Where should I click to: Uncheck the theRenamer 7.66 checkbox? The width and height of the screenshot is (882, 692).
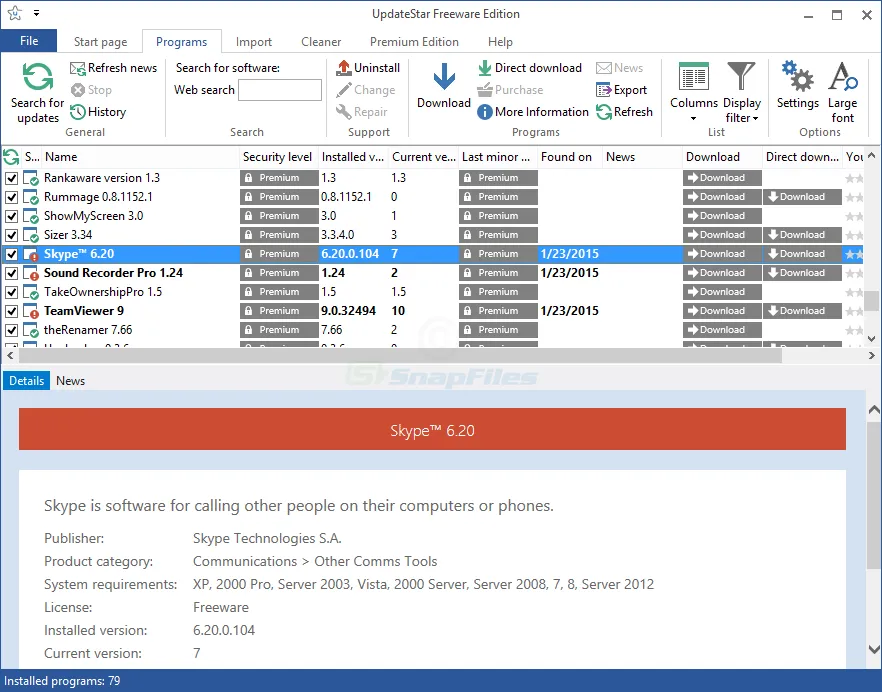point(11,330)
